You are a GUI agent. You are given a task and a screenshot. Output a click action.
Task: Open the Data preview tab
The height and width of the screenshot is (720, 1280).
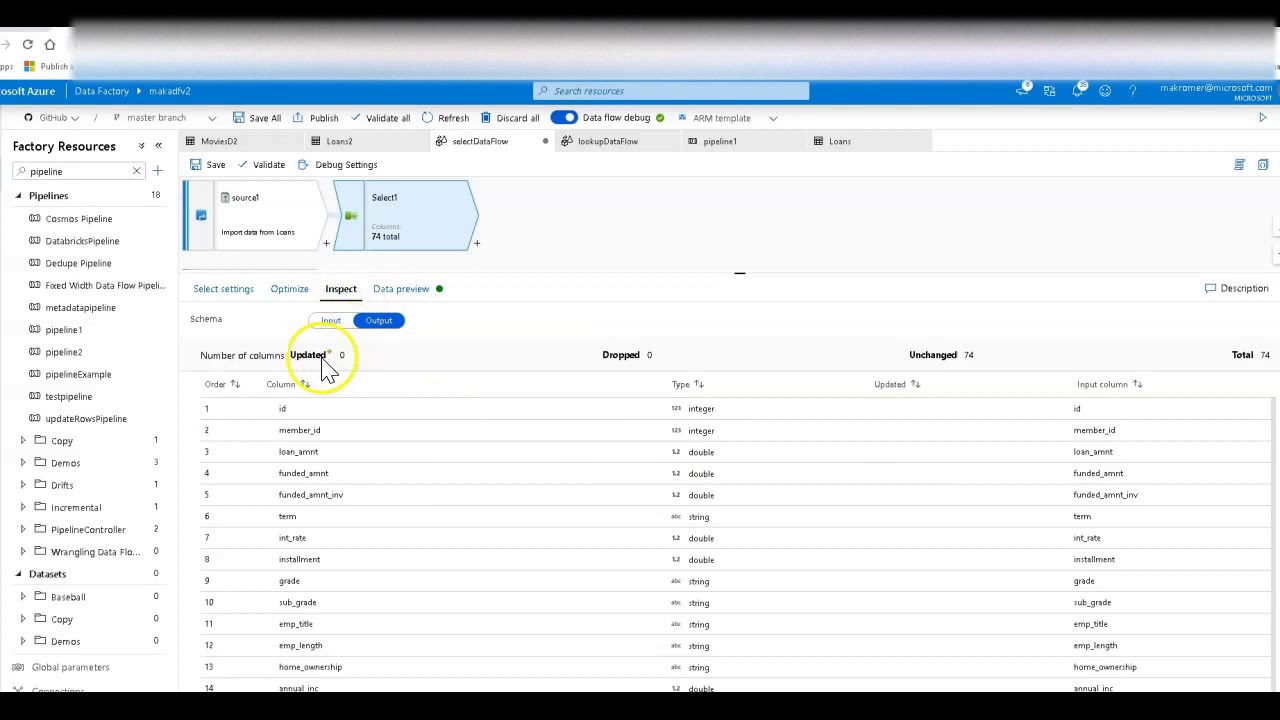(x=401, y=289)
